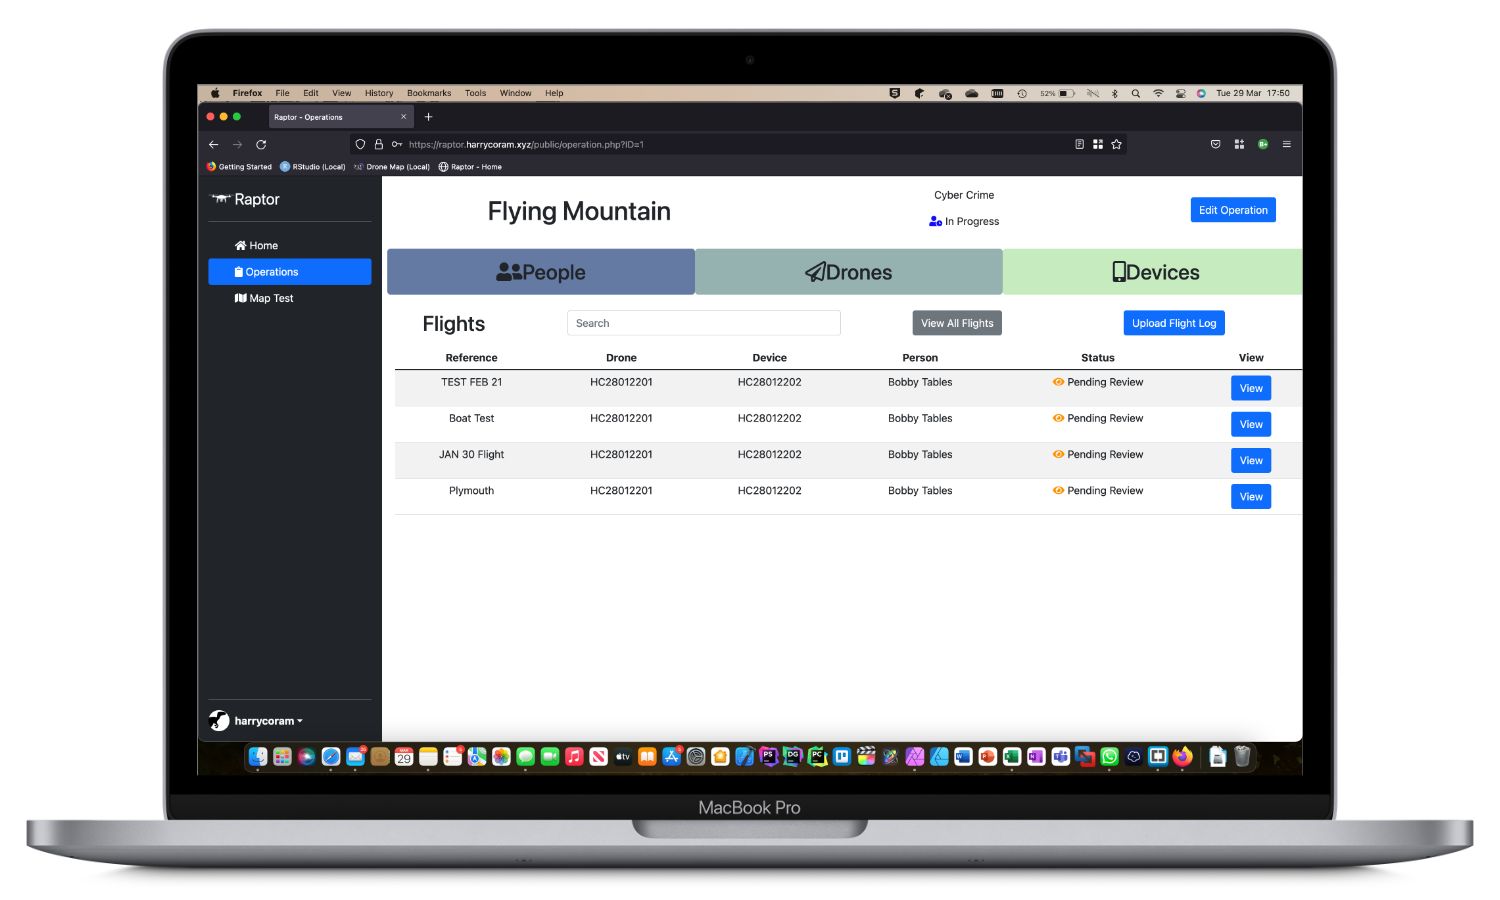Viewport: 1500px width, 900px height.
Task: Bookmark this page with the star icon
Action: click(x=1116, y=145)
